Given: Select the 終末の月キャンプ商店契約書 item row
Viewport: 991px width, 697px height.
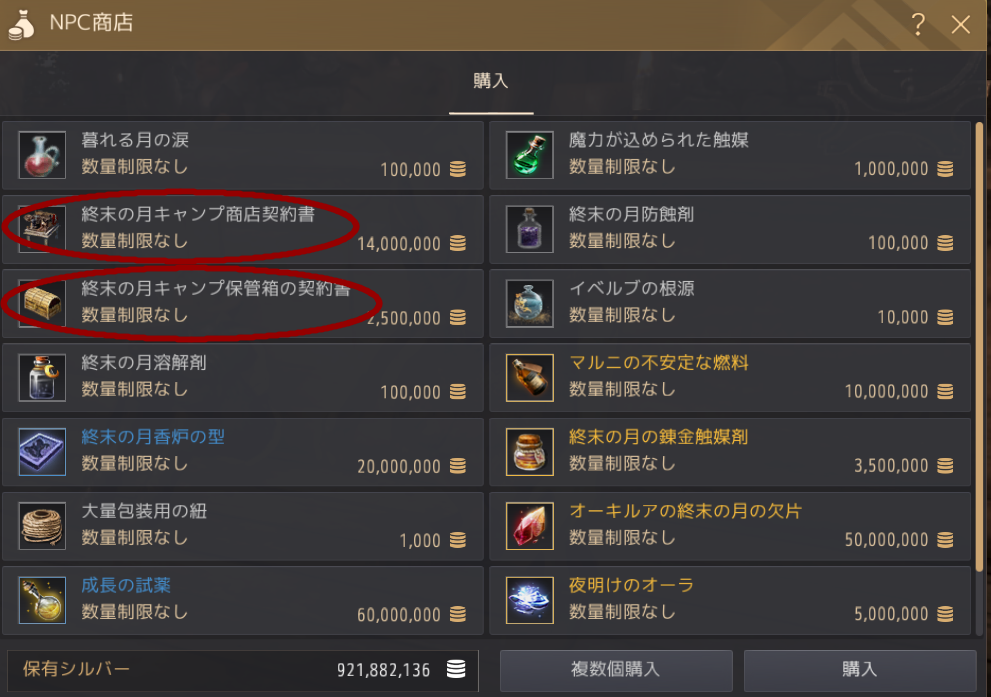Looking at the screenshot, I should [x=243, y=229].
